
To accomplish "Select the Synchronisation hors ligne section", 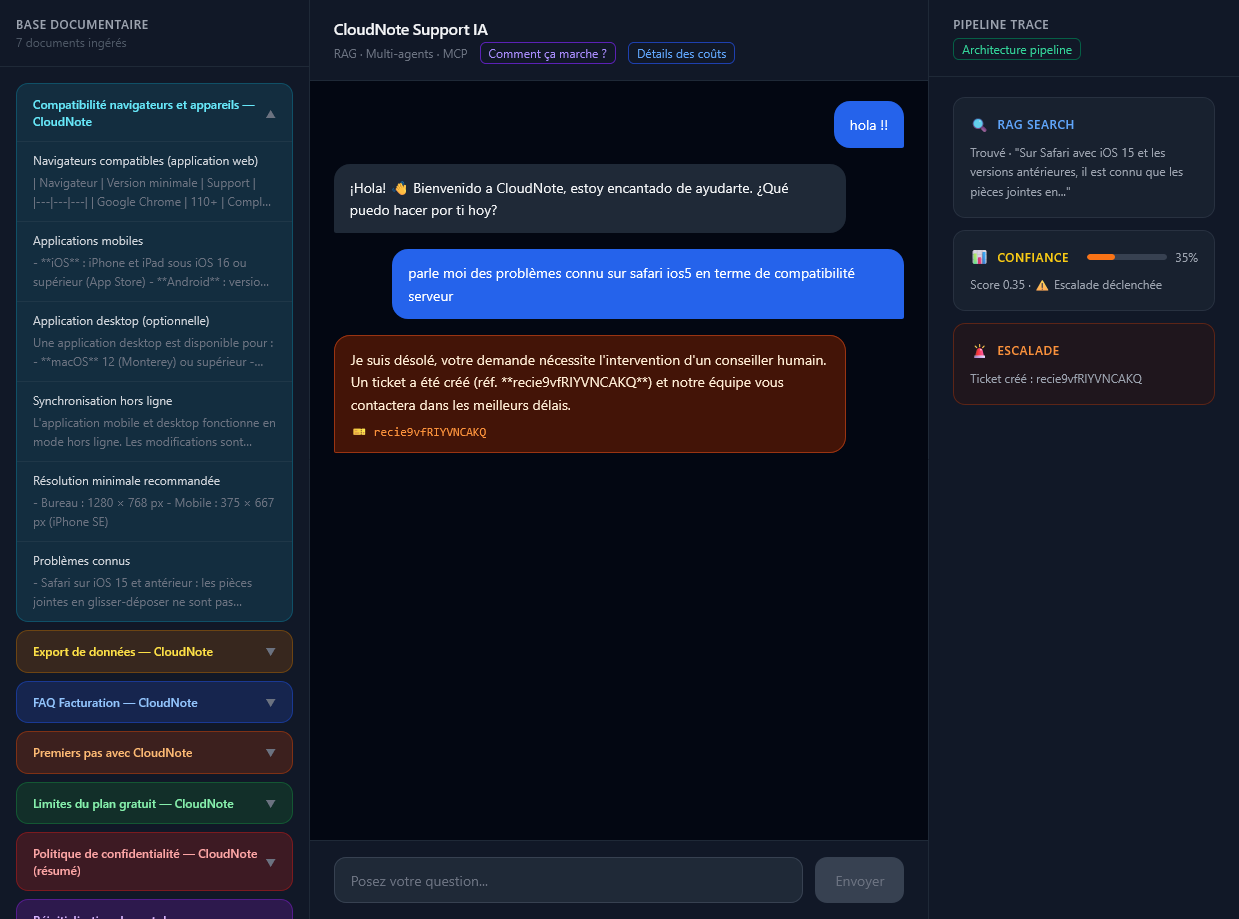I will [154, 421].
